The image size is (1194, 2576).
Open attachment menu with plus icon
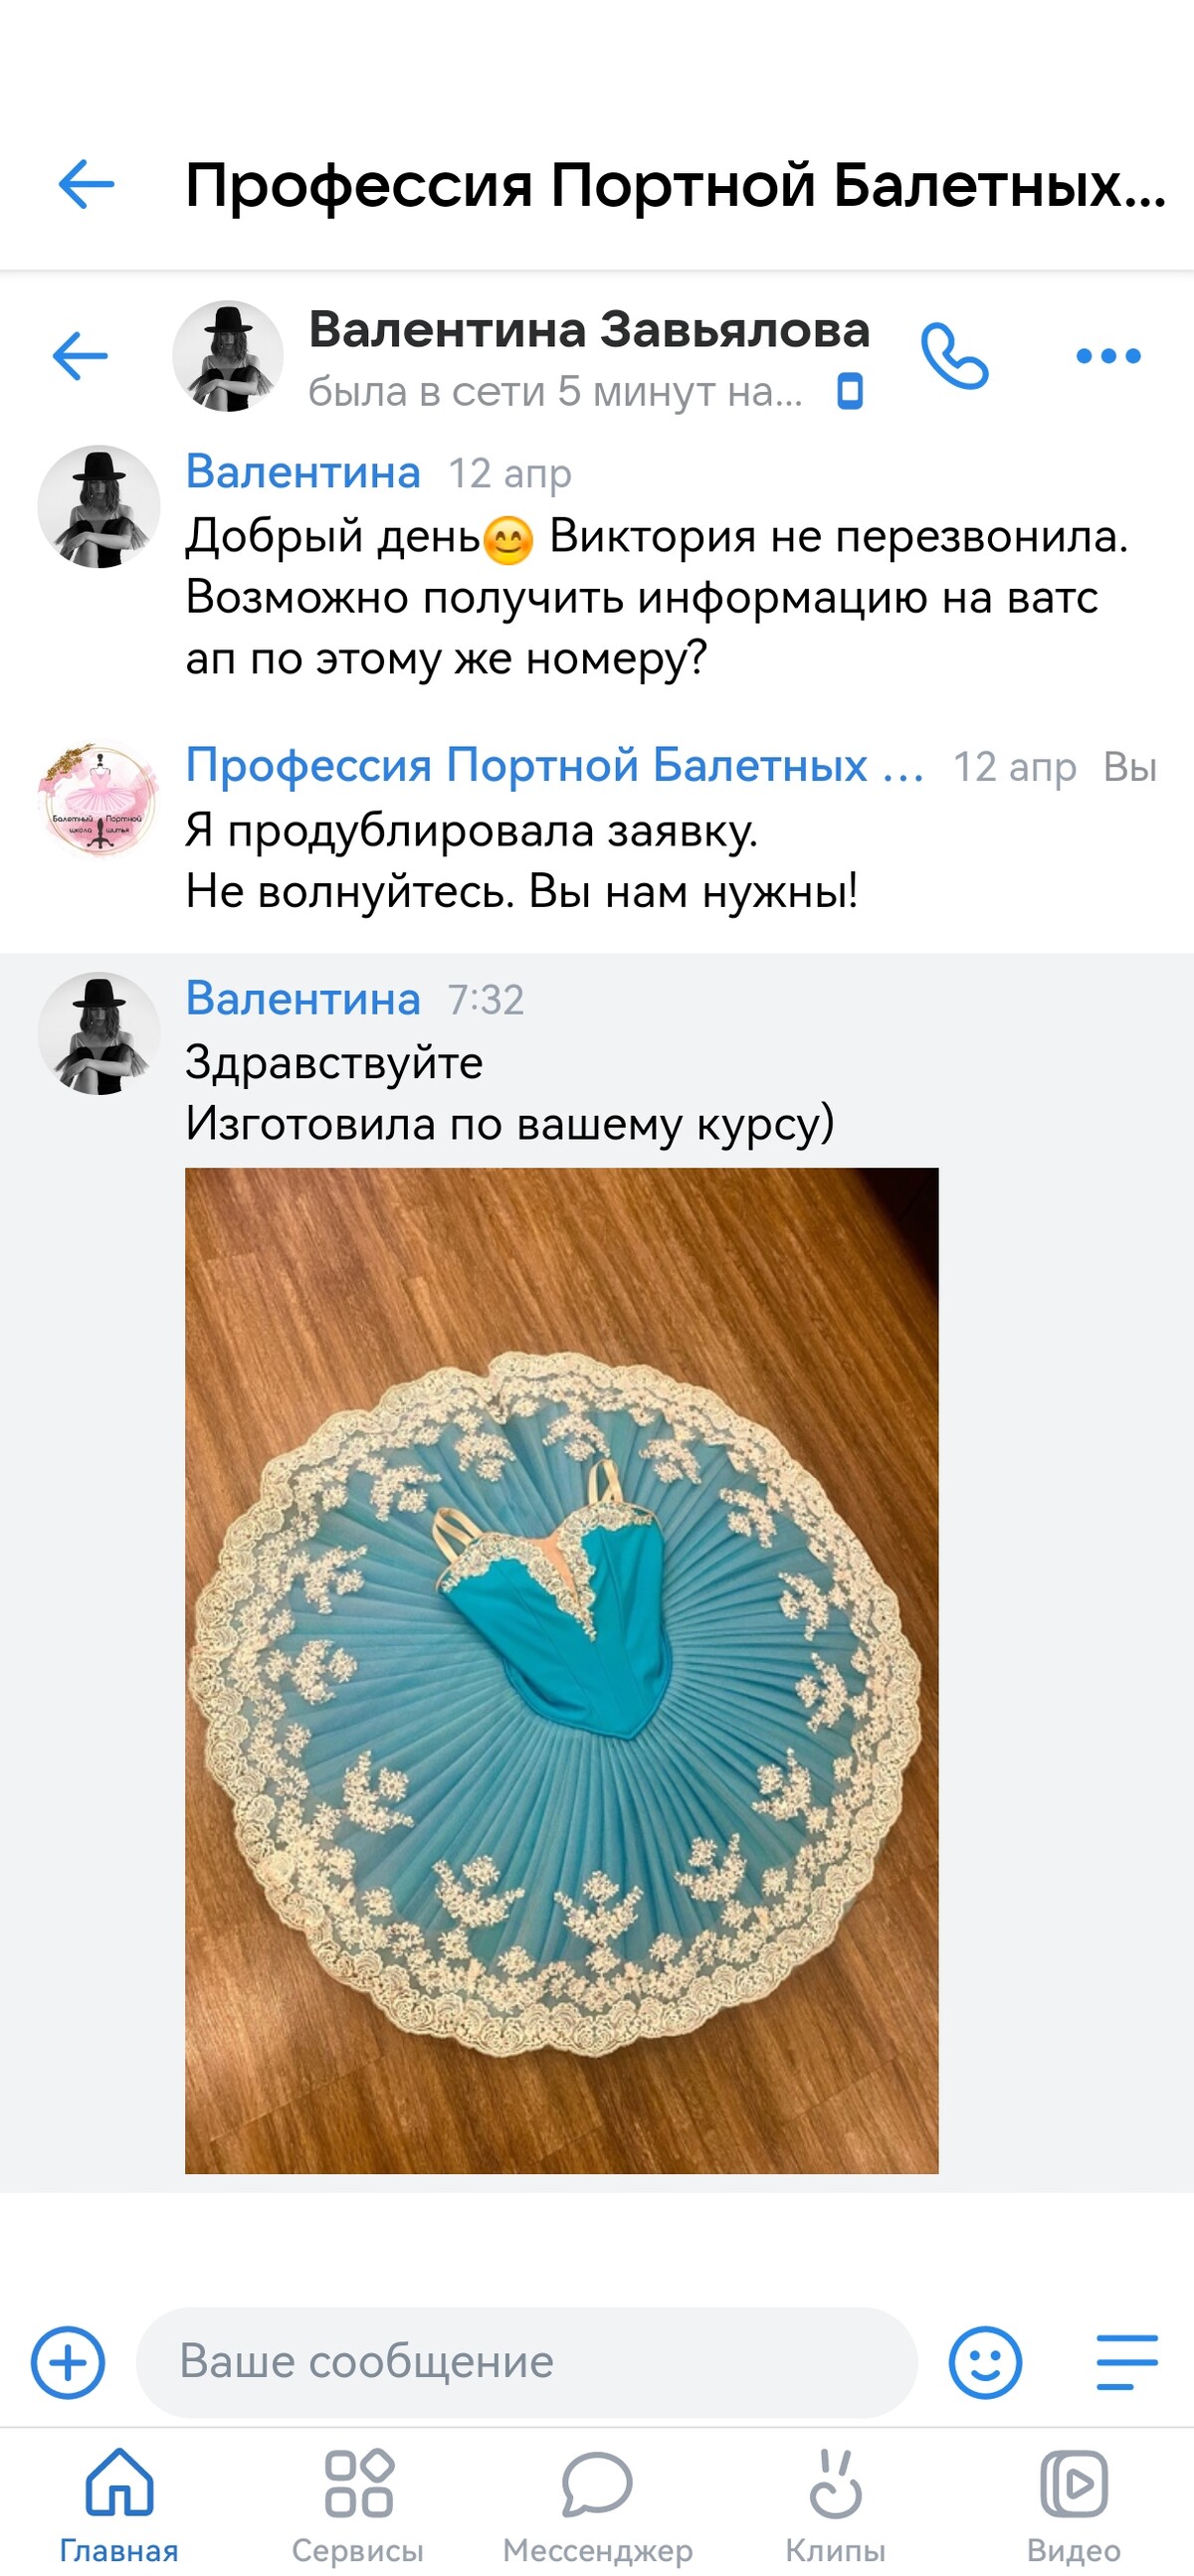[x=68, y=2362]
